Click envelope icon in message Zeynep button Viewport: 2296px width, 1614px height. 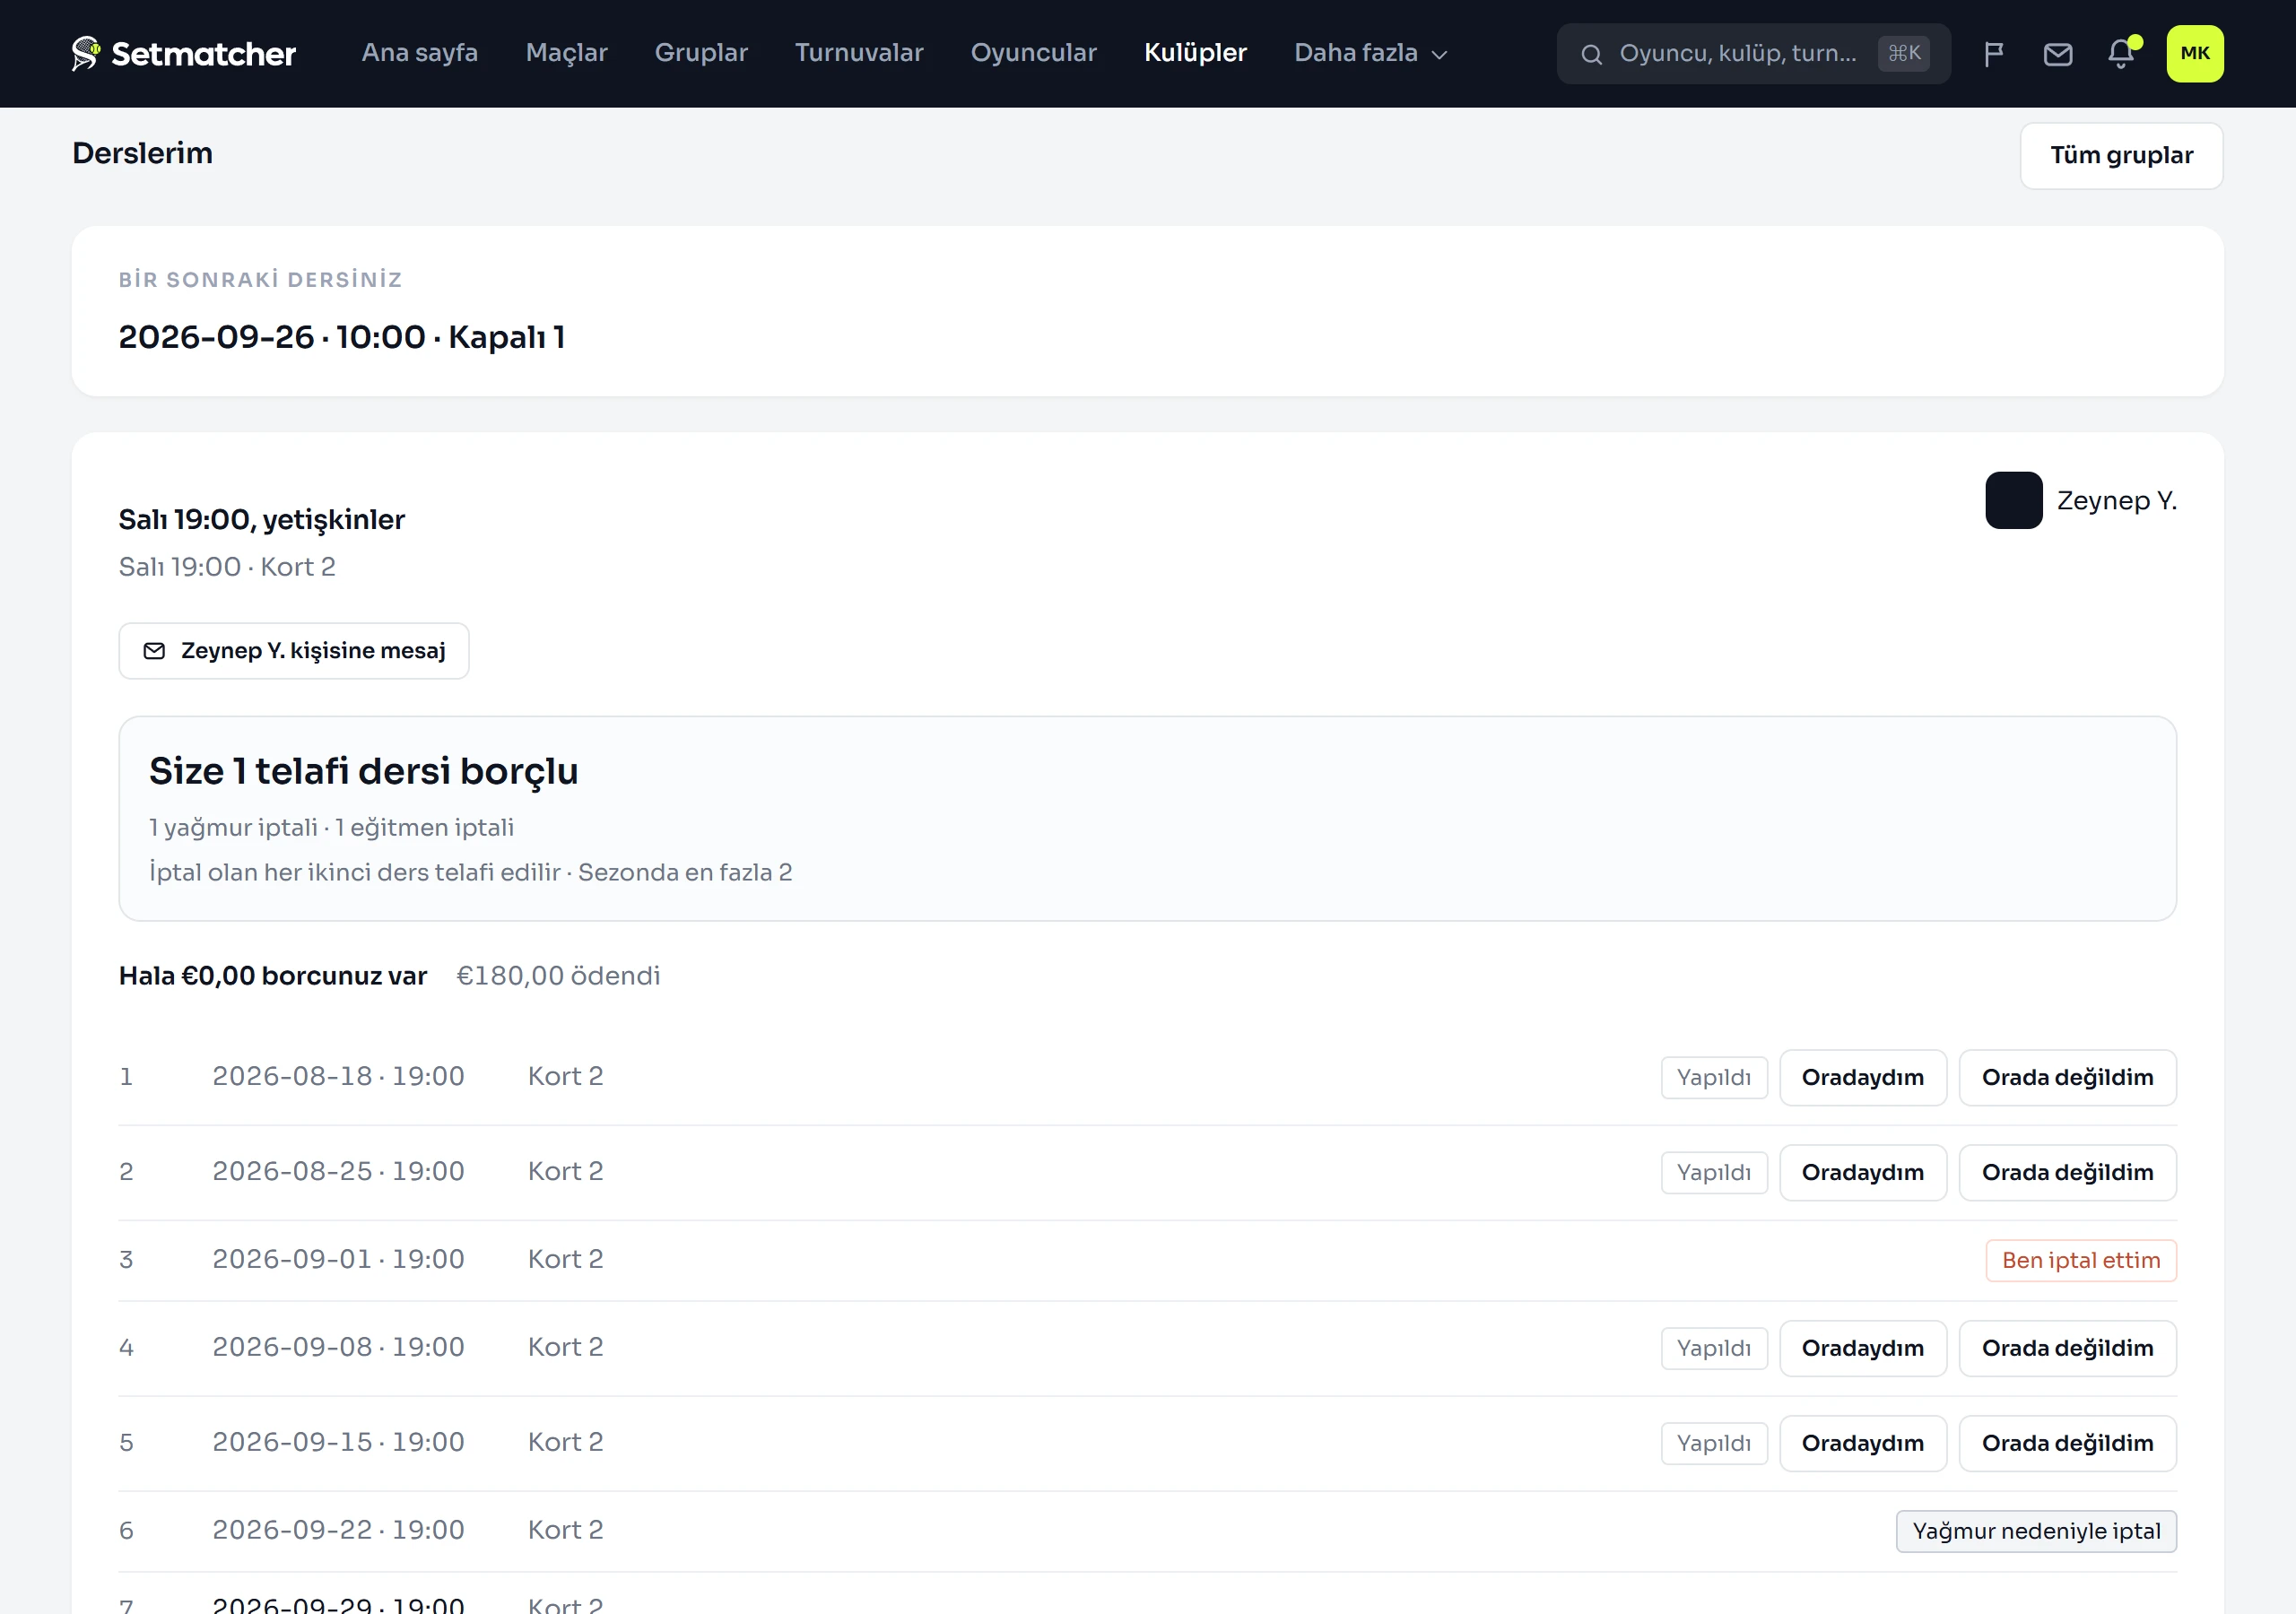pyautogui.click(x=154, y=651)
